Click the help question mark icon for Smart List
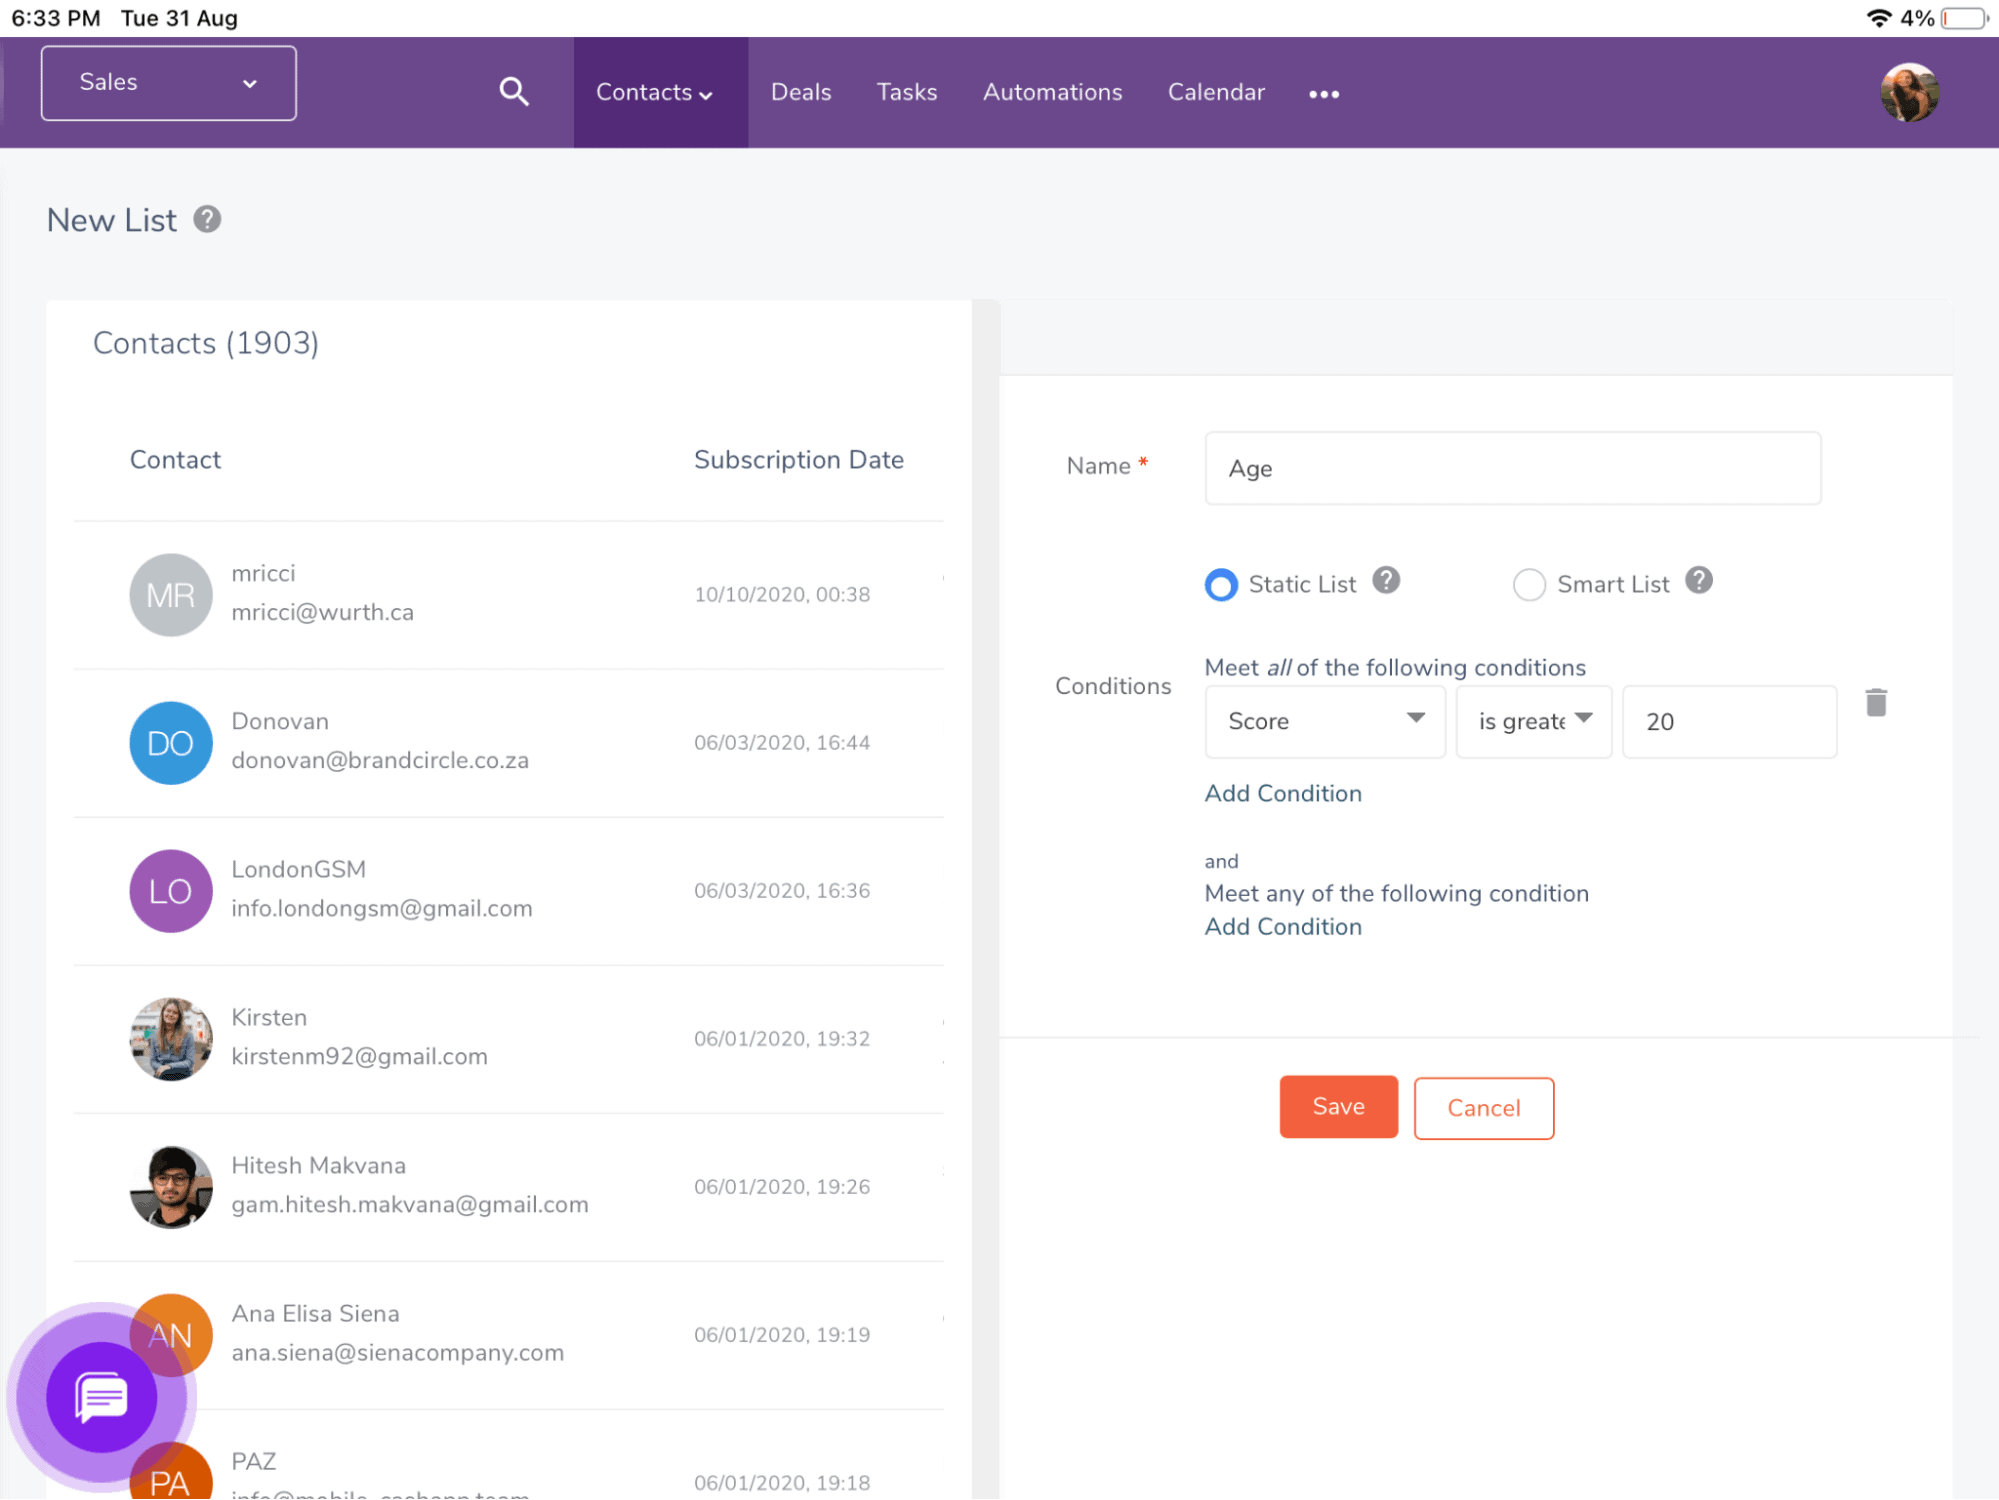The image size is (1999, 1500). (x=1698, y=583)
